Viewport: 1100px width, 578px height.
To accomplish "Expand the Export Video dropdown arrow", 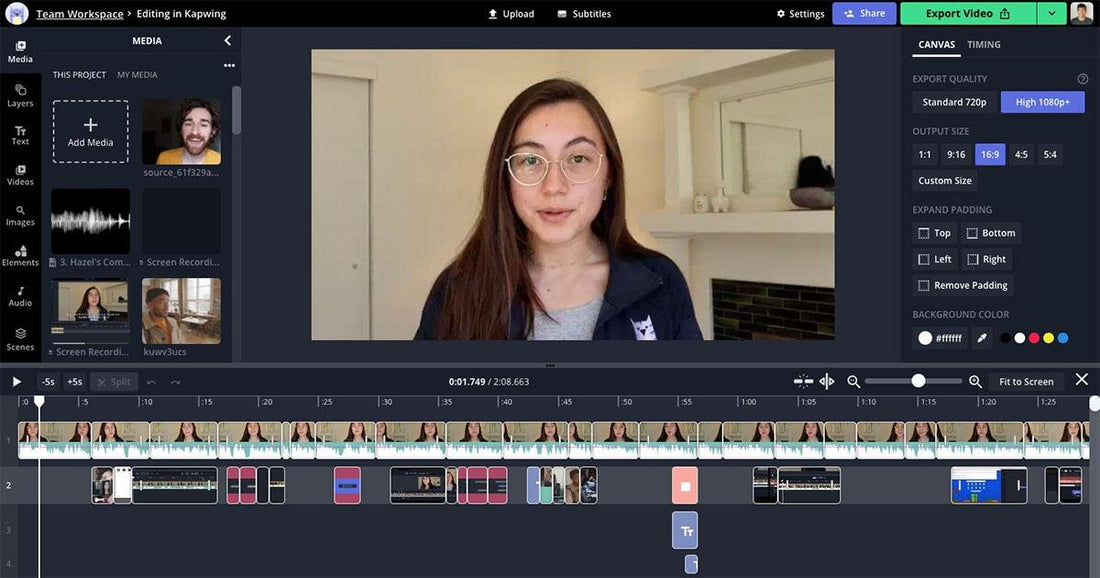I will pyautogui.click(x=1051, y=13).
